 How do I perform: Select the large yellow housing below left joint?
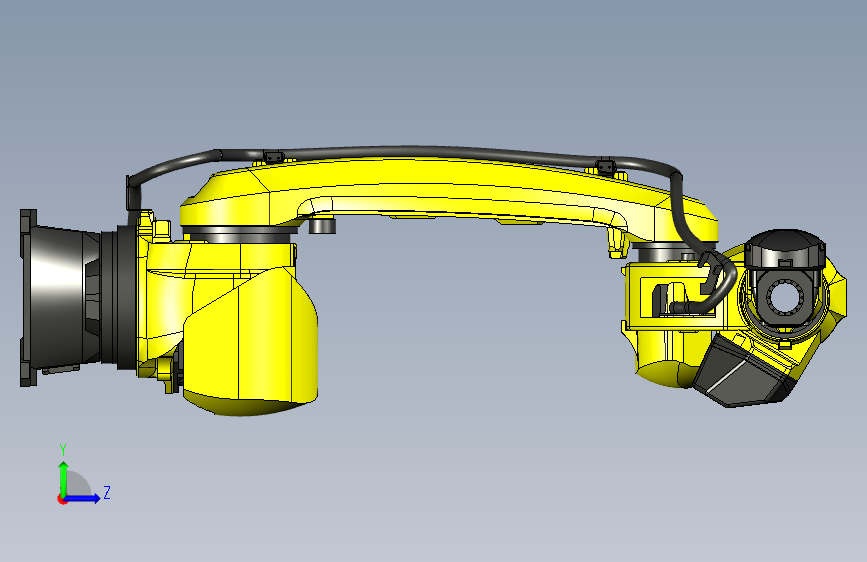pyautogui.click(x=252, y=343)
